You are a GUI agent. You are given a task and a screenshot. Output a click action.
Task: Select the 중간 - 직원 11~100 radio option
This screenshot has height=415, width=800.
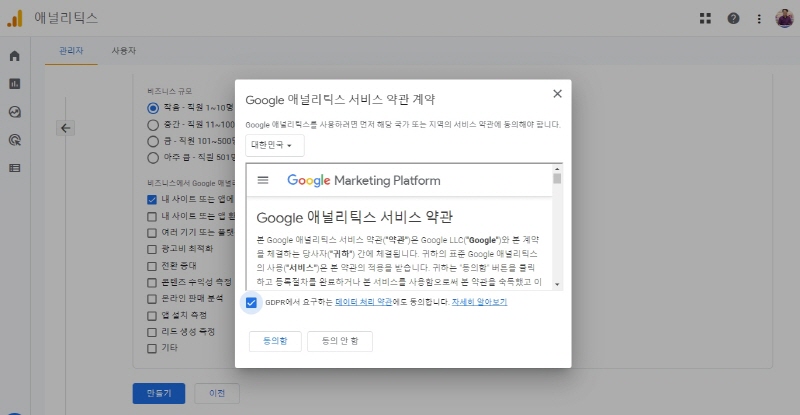pos(153,125)
